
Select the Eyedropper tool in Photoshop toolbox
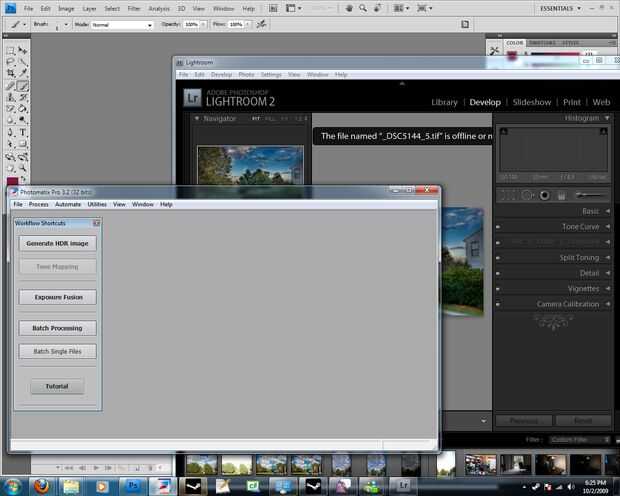pos(23,73)
